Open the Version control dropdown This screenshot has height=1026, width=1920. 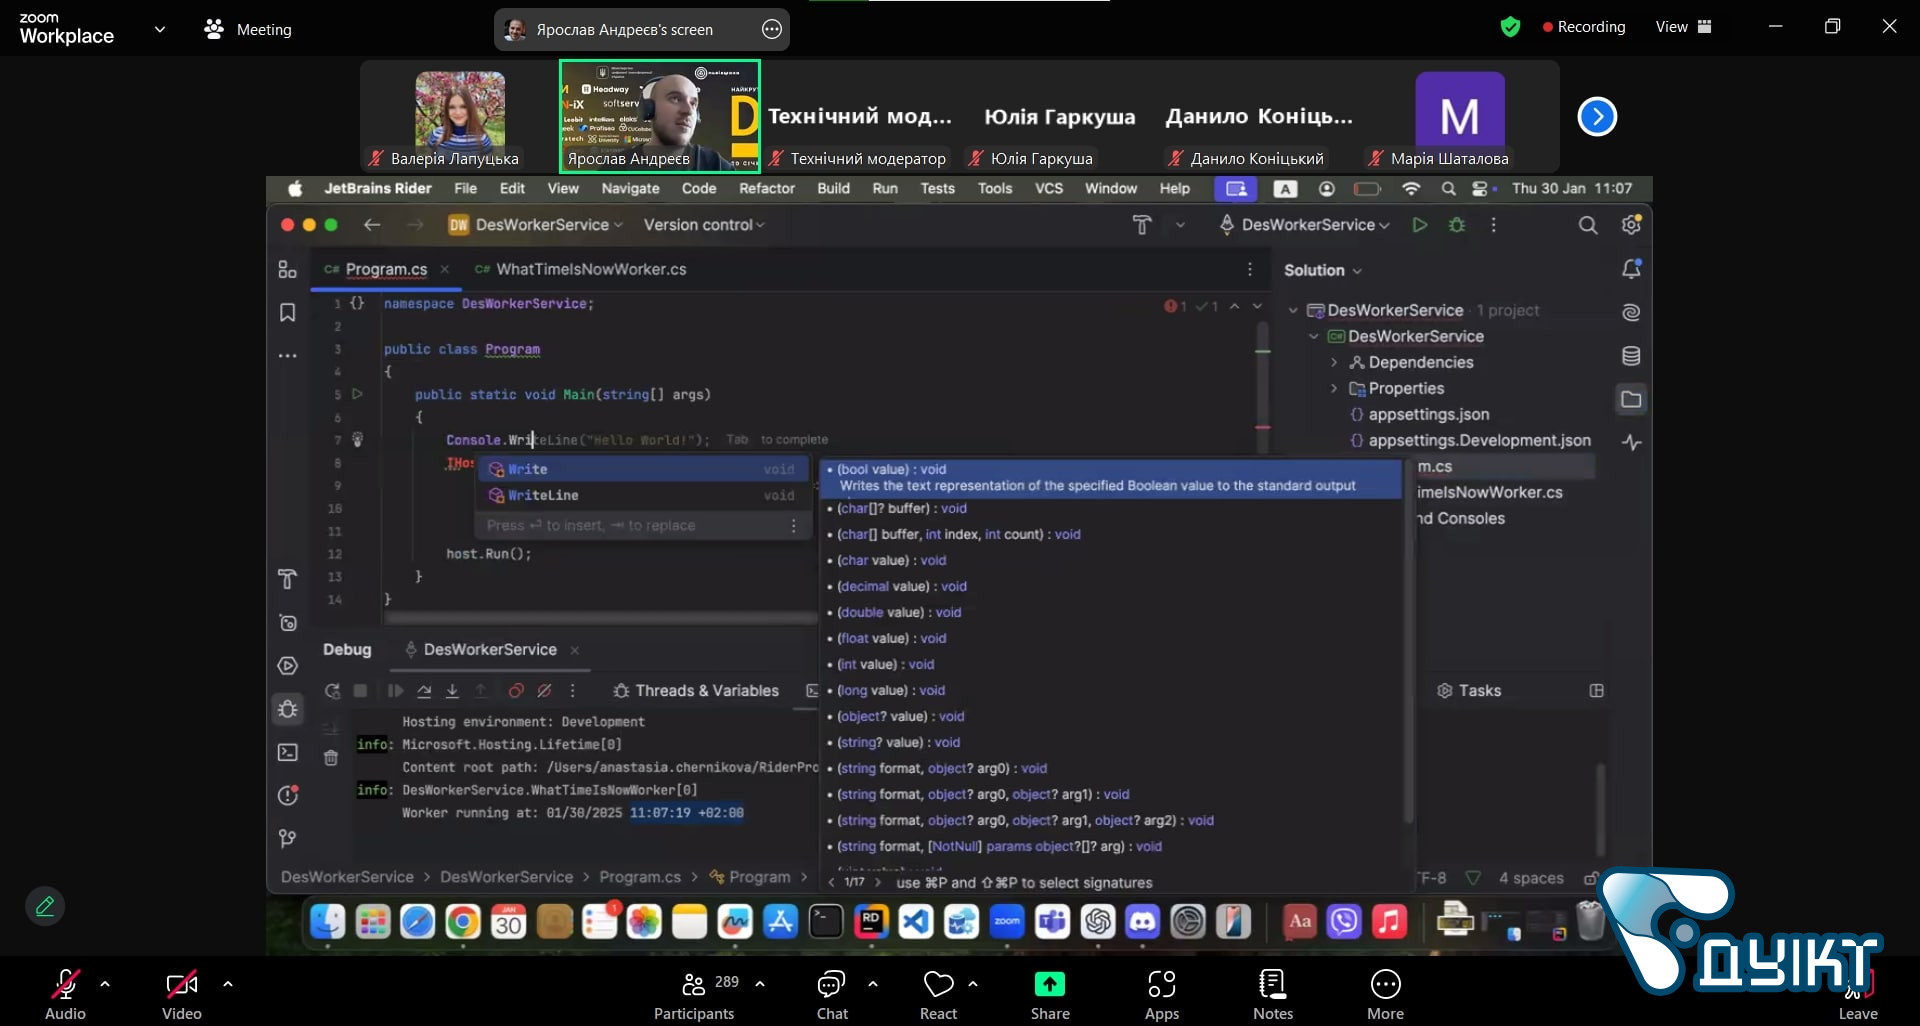tap(704, 225)
